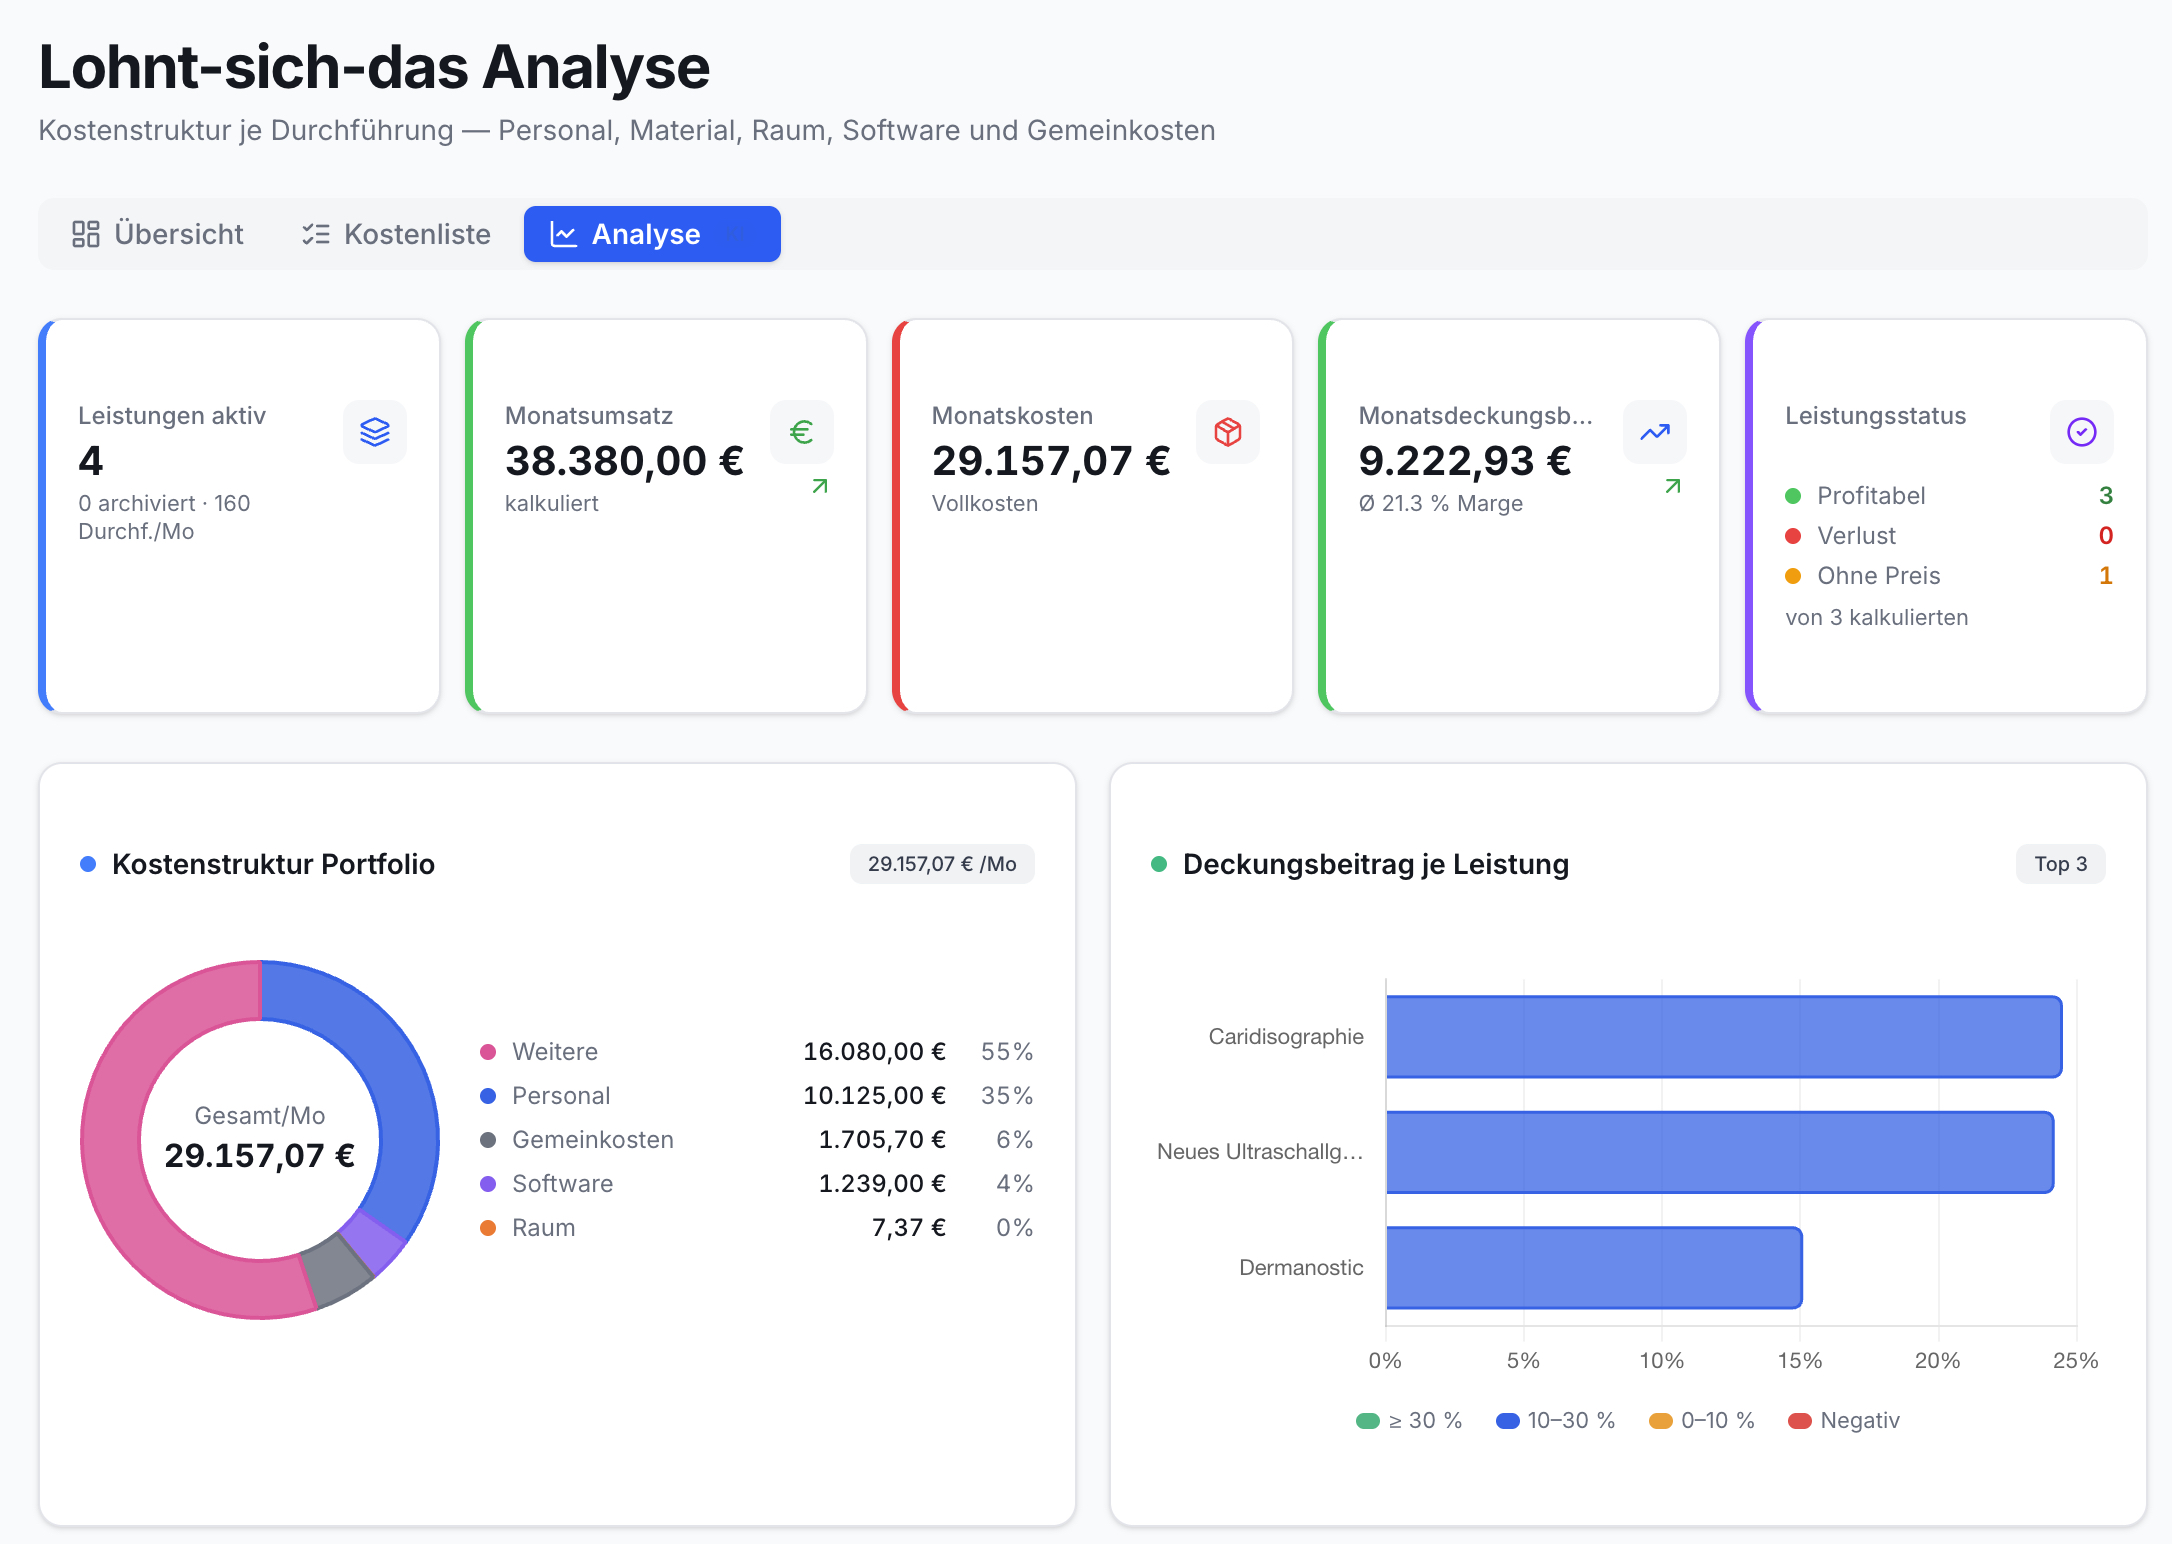Click the Top 3 badge
Screen dimensions: 2172x1544
(x=2061, y=864)
